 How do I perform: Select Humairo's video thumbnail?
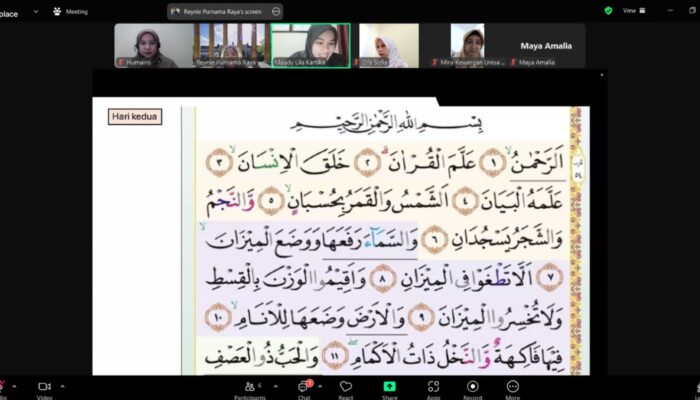[x=154, y=46]
